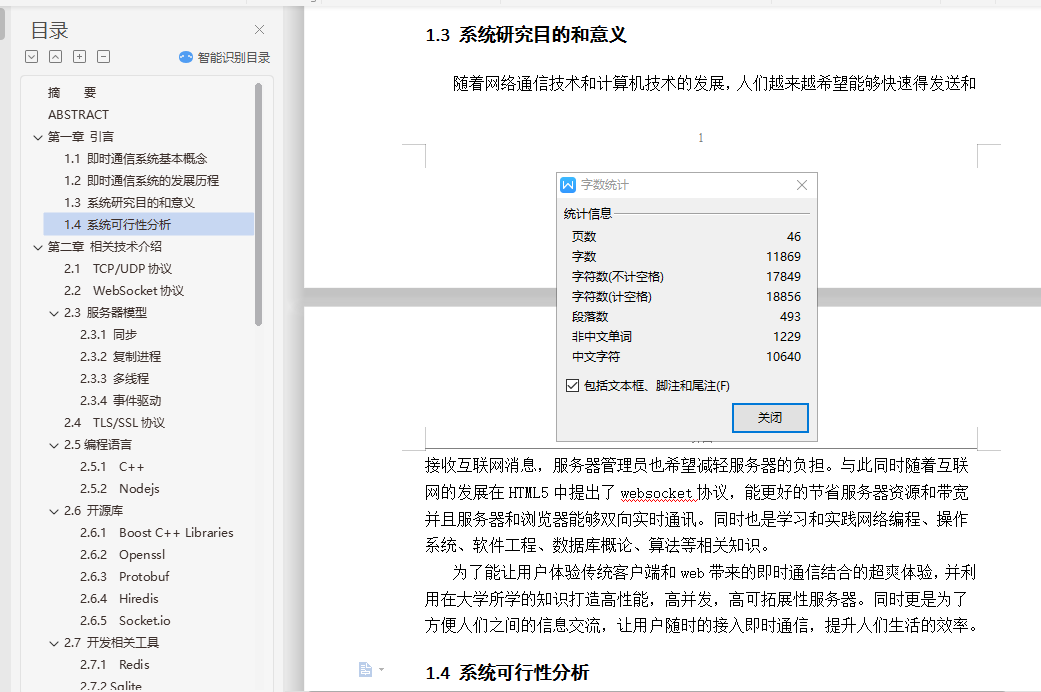
Task: Jump to ABSTRACT in outline
Action: tap(78, 114)
